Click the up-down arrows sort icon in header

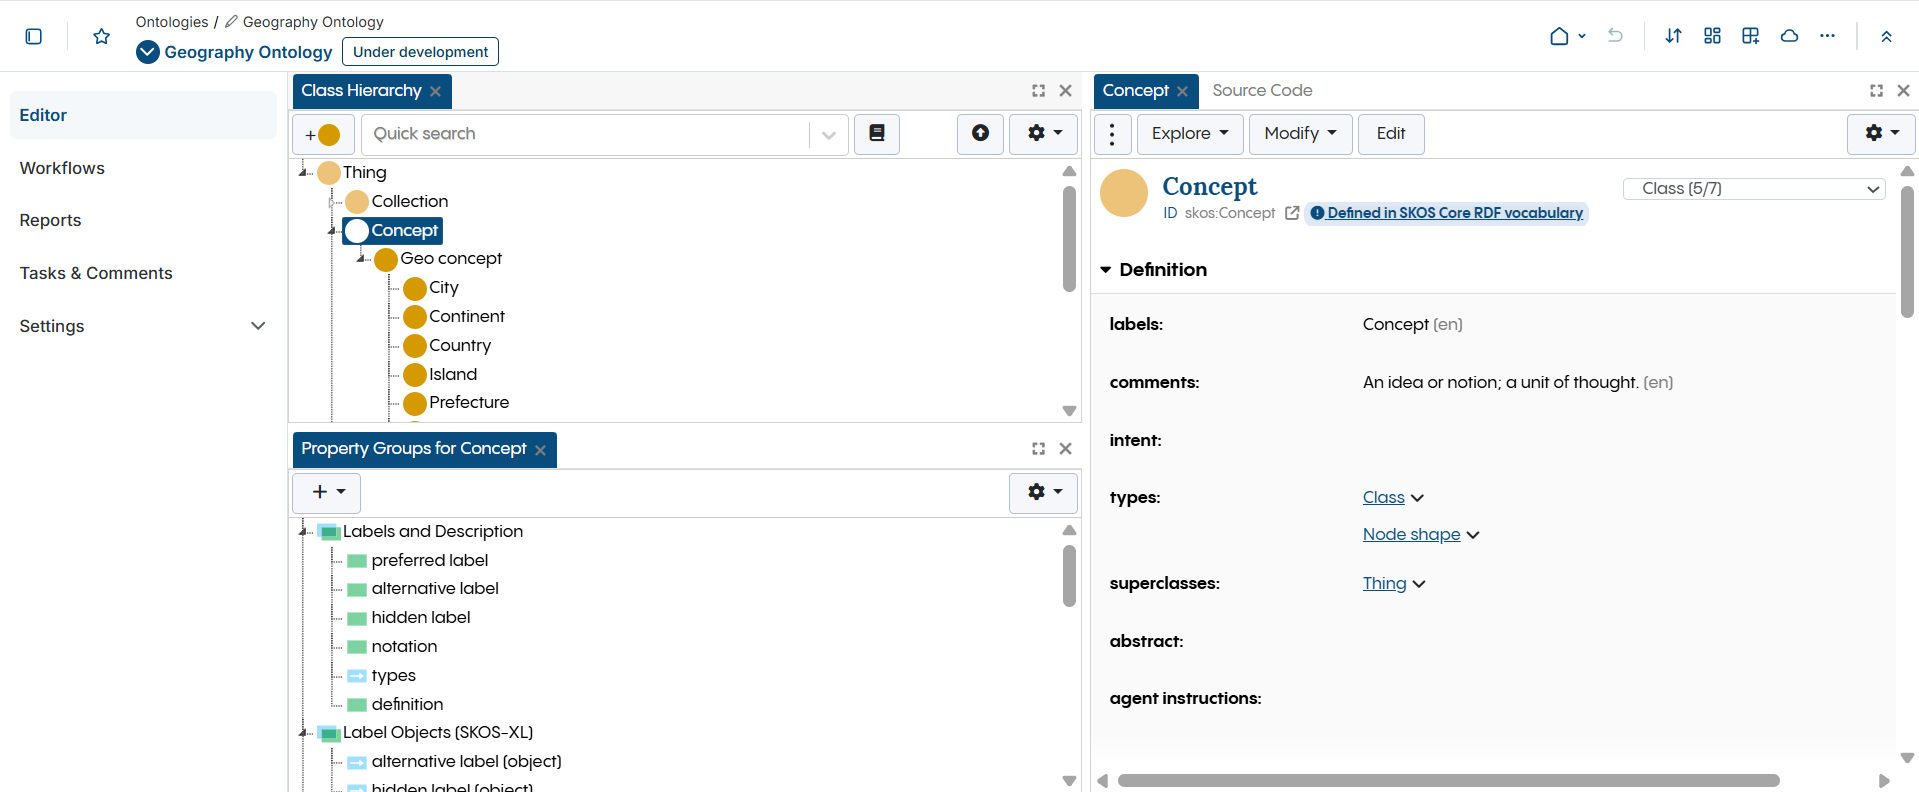click(1673, 36)
